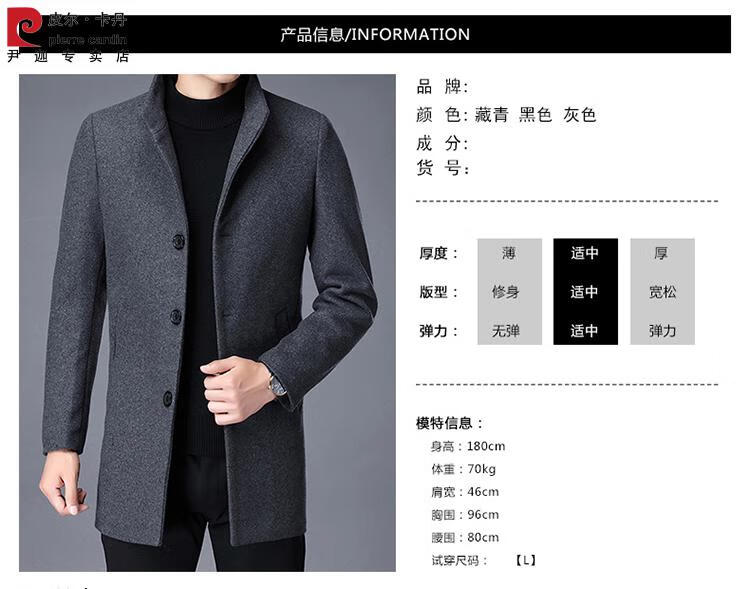Select the 黑色 color option
The width and height of the screenshot is (750, 589).
click(x=535, y=115)
